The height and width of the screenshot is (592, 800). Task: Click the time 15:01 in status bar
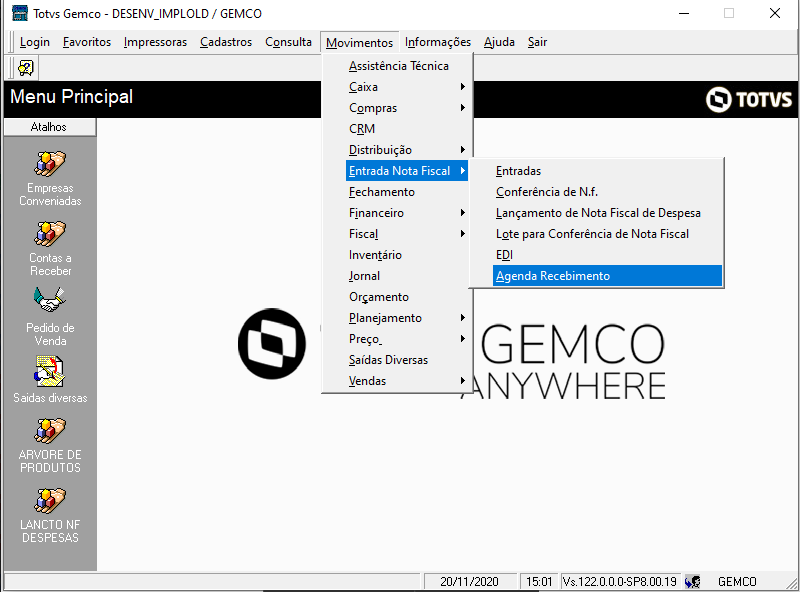539,581
